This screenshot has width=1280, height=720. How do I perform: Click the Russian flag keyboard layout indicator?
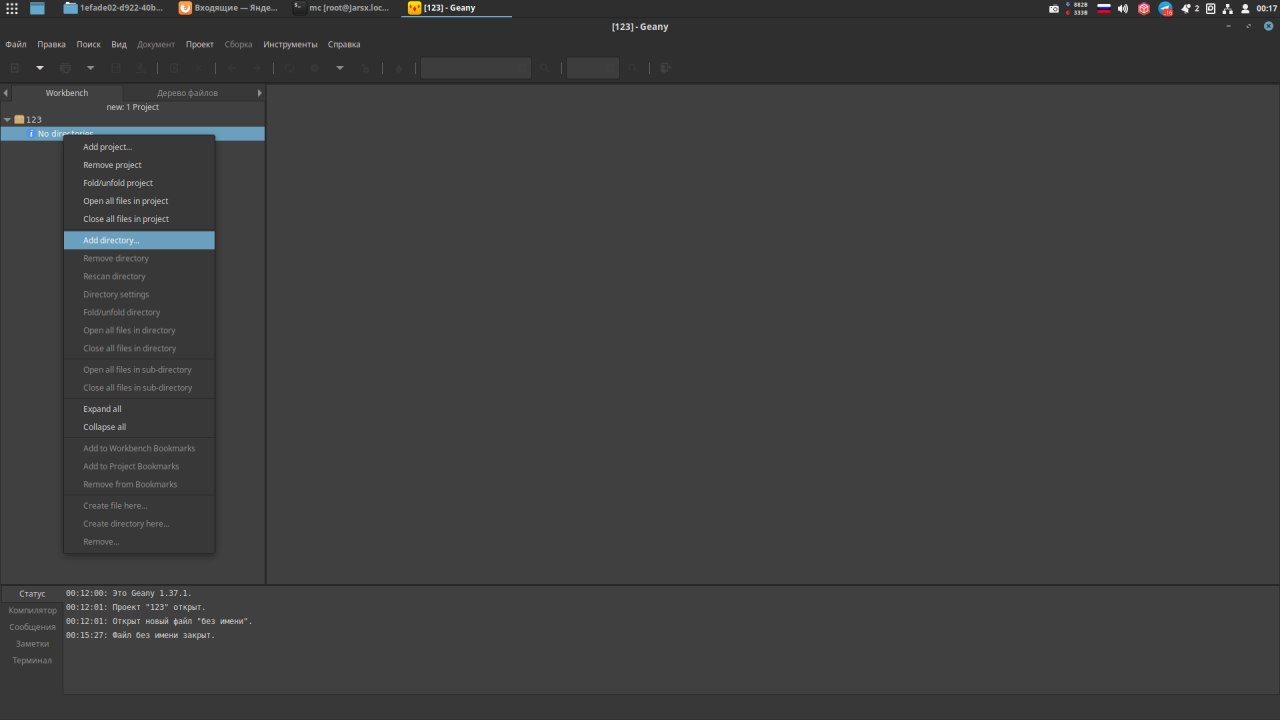pos(1104,8)
